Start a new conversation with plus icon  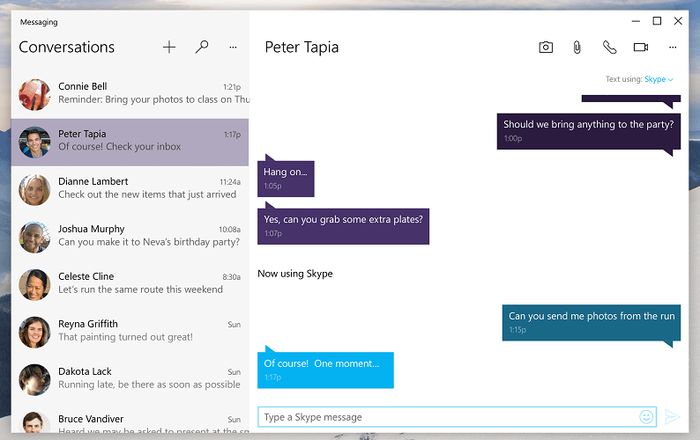click(x=169, y=47)
